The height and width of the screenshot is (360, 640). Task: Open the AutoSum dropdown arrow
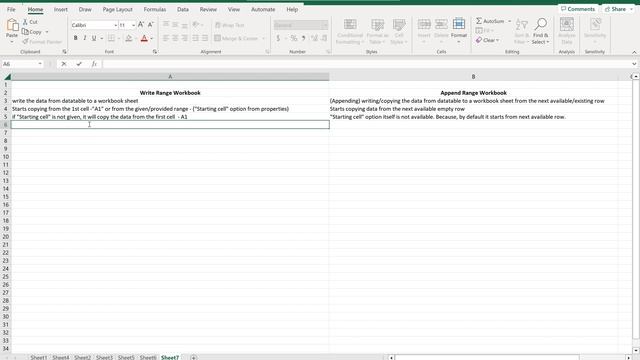click(509, 21)
